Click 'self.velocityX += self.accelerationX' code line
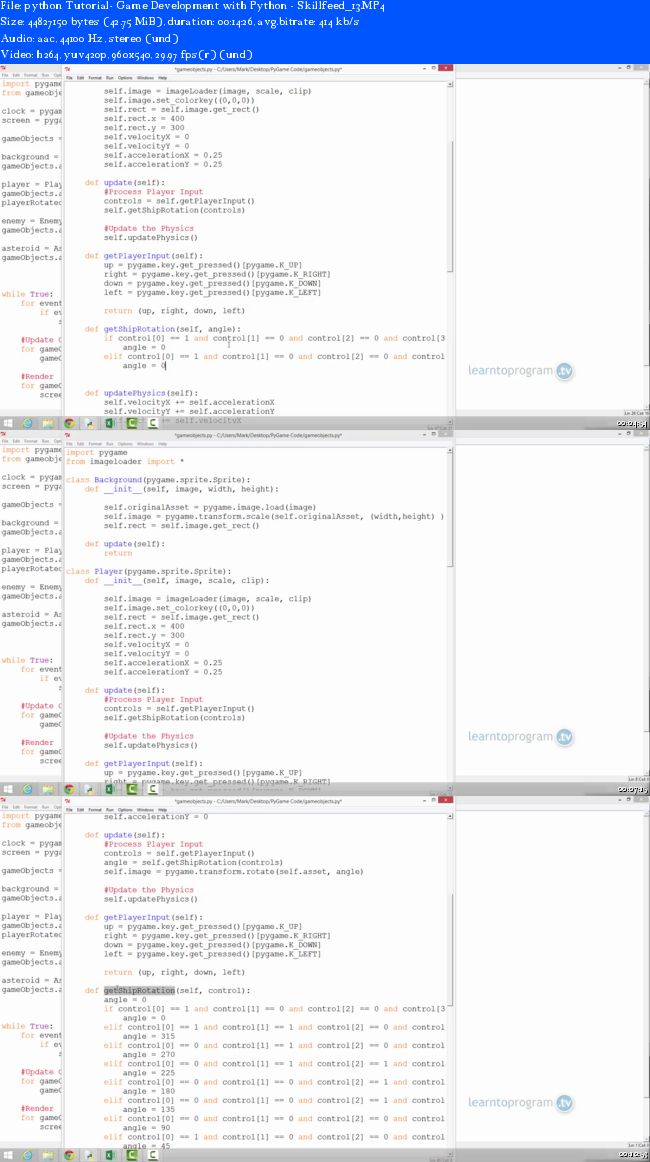The width and height of the screenshot is (650, 1162). coord(189,402)
